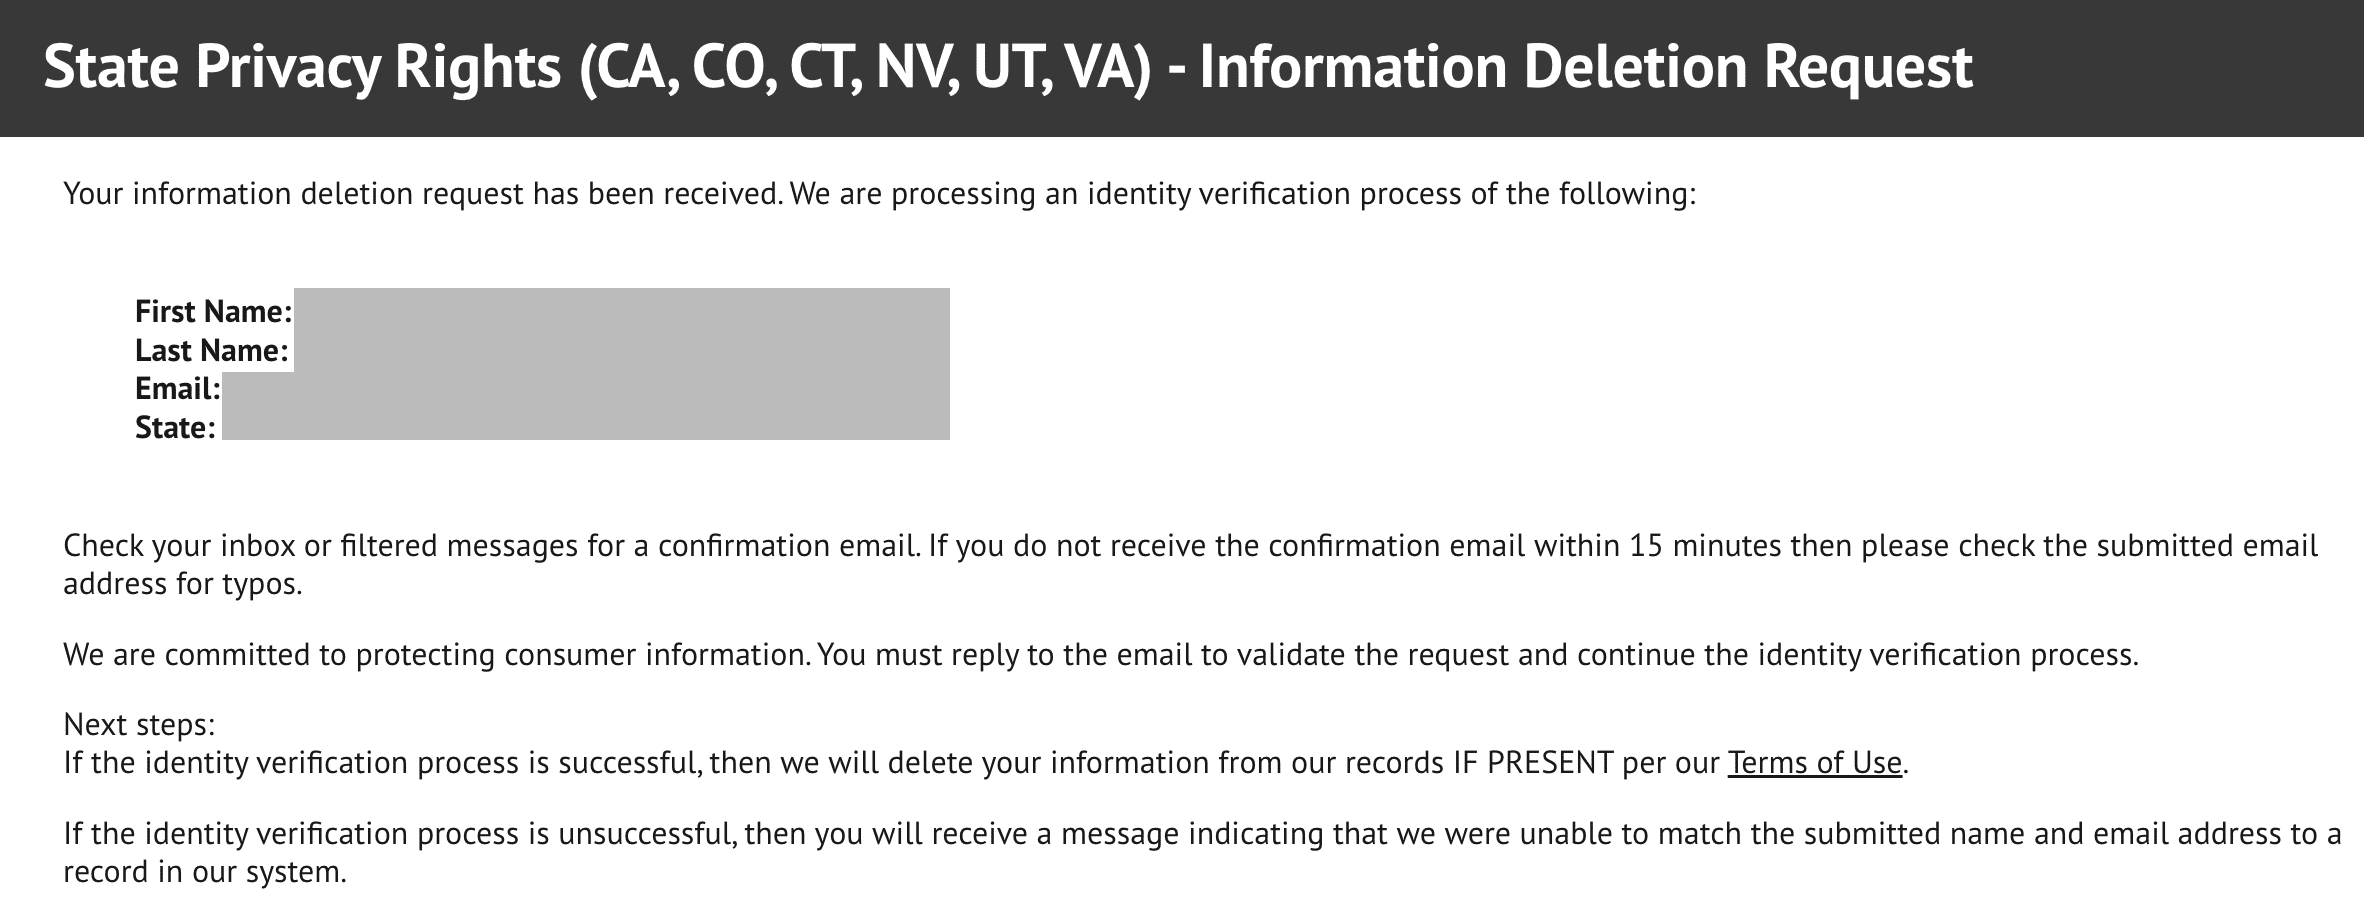Click the "address for typos" line
Viewport: 2364px width, 918px height.
[x=182, y=584]
